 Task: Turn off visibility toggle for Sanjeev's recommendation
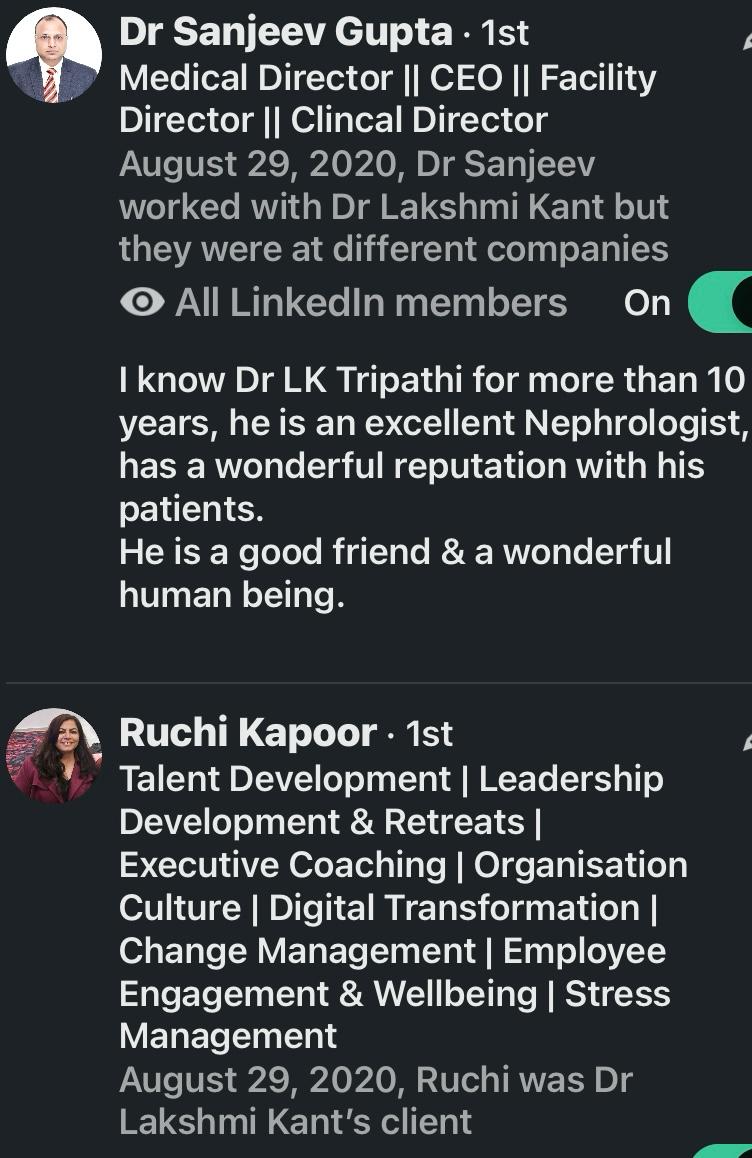click(x=722, y=303)
